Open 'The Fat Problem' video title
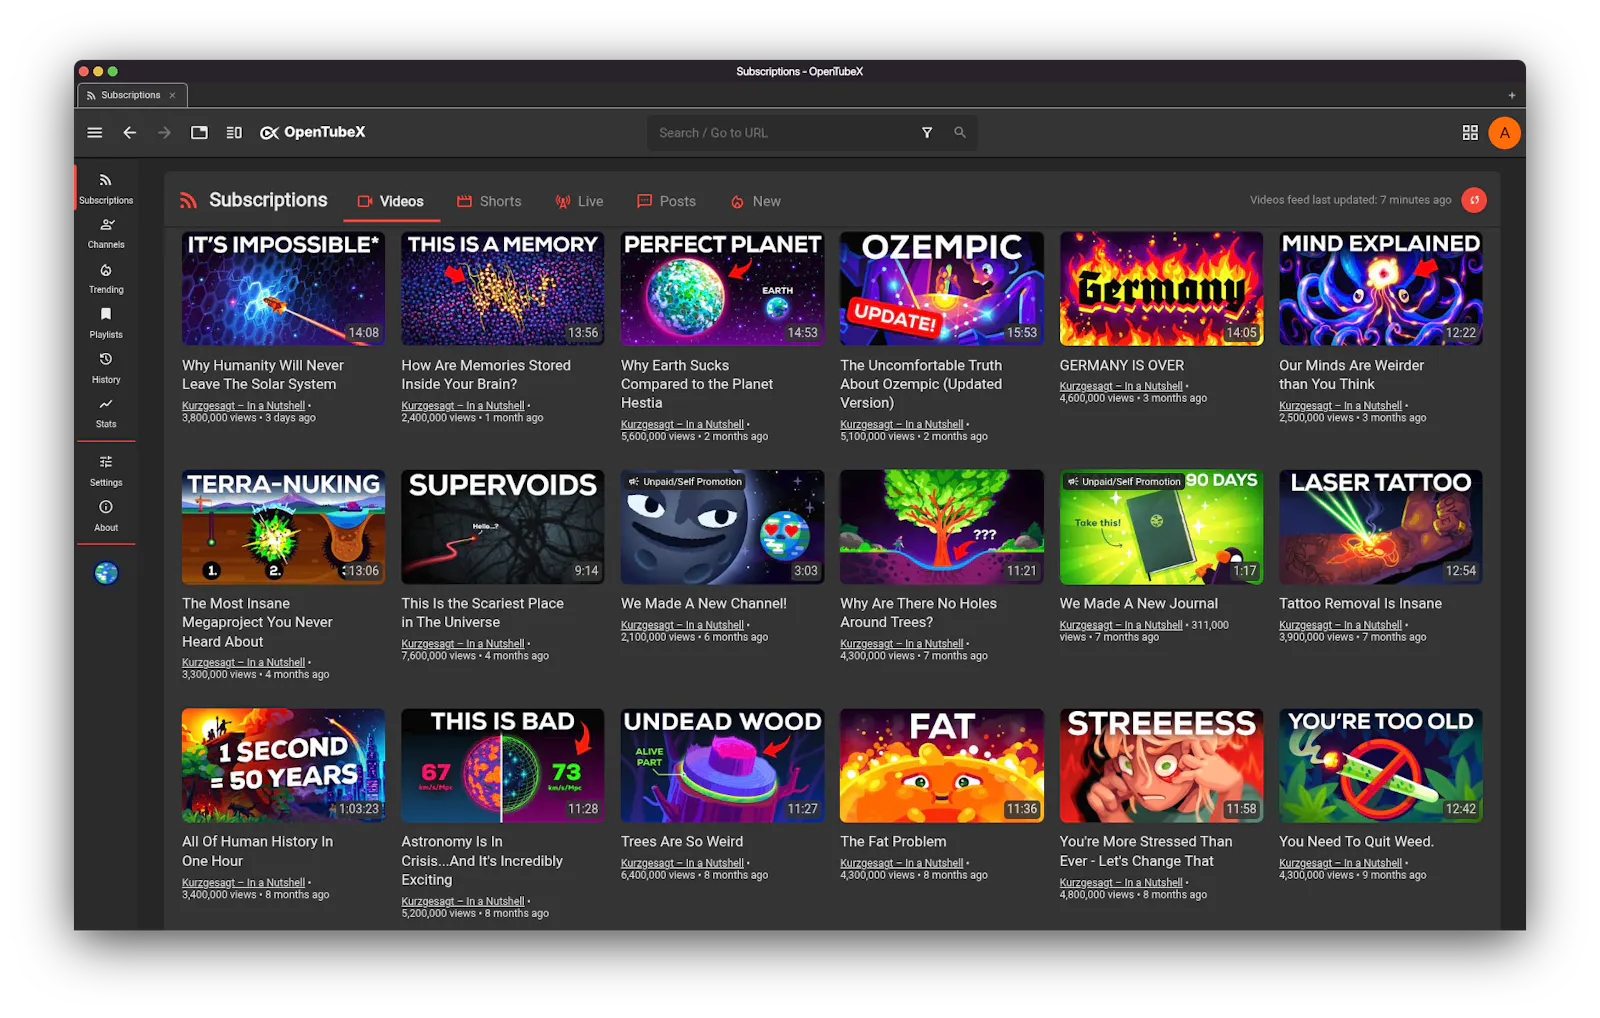This screenshot has width=1600, height=1018. coord(893,842)
